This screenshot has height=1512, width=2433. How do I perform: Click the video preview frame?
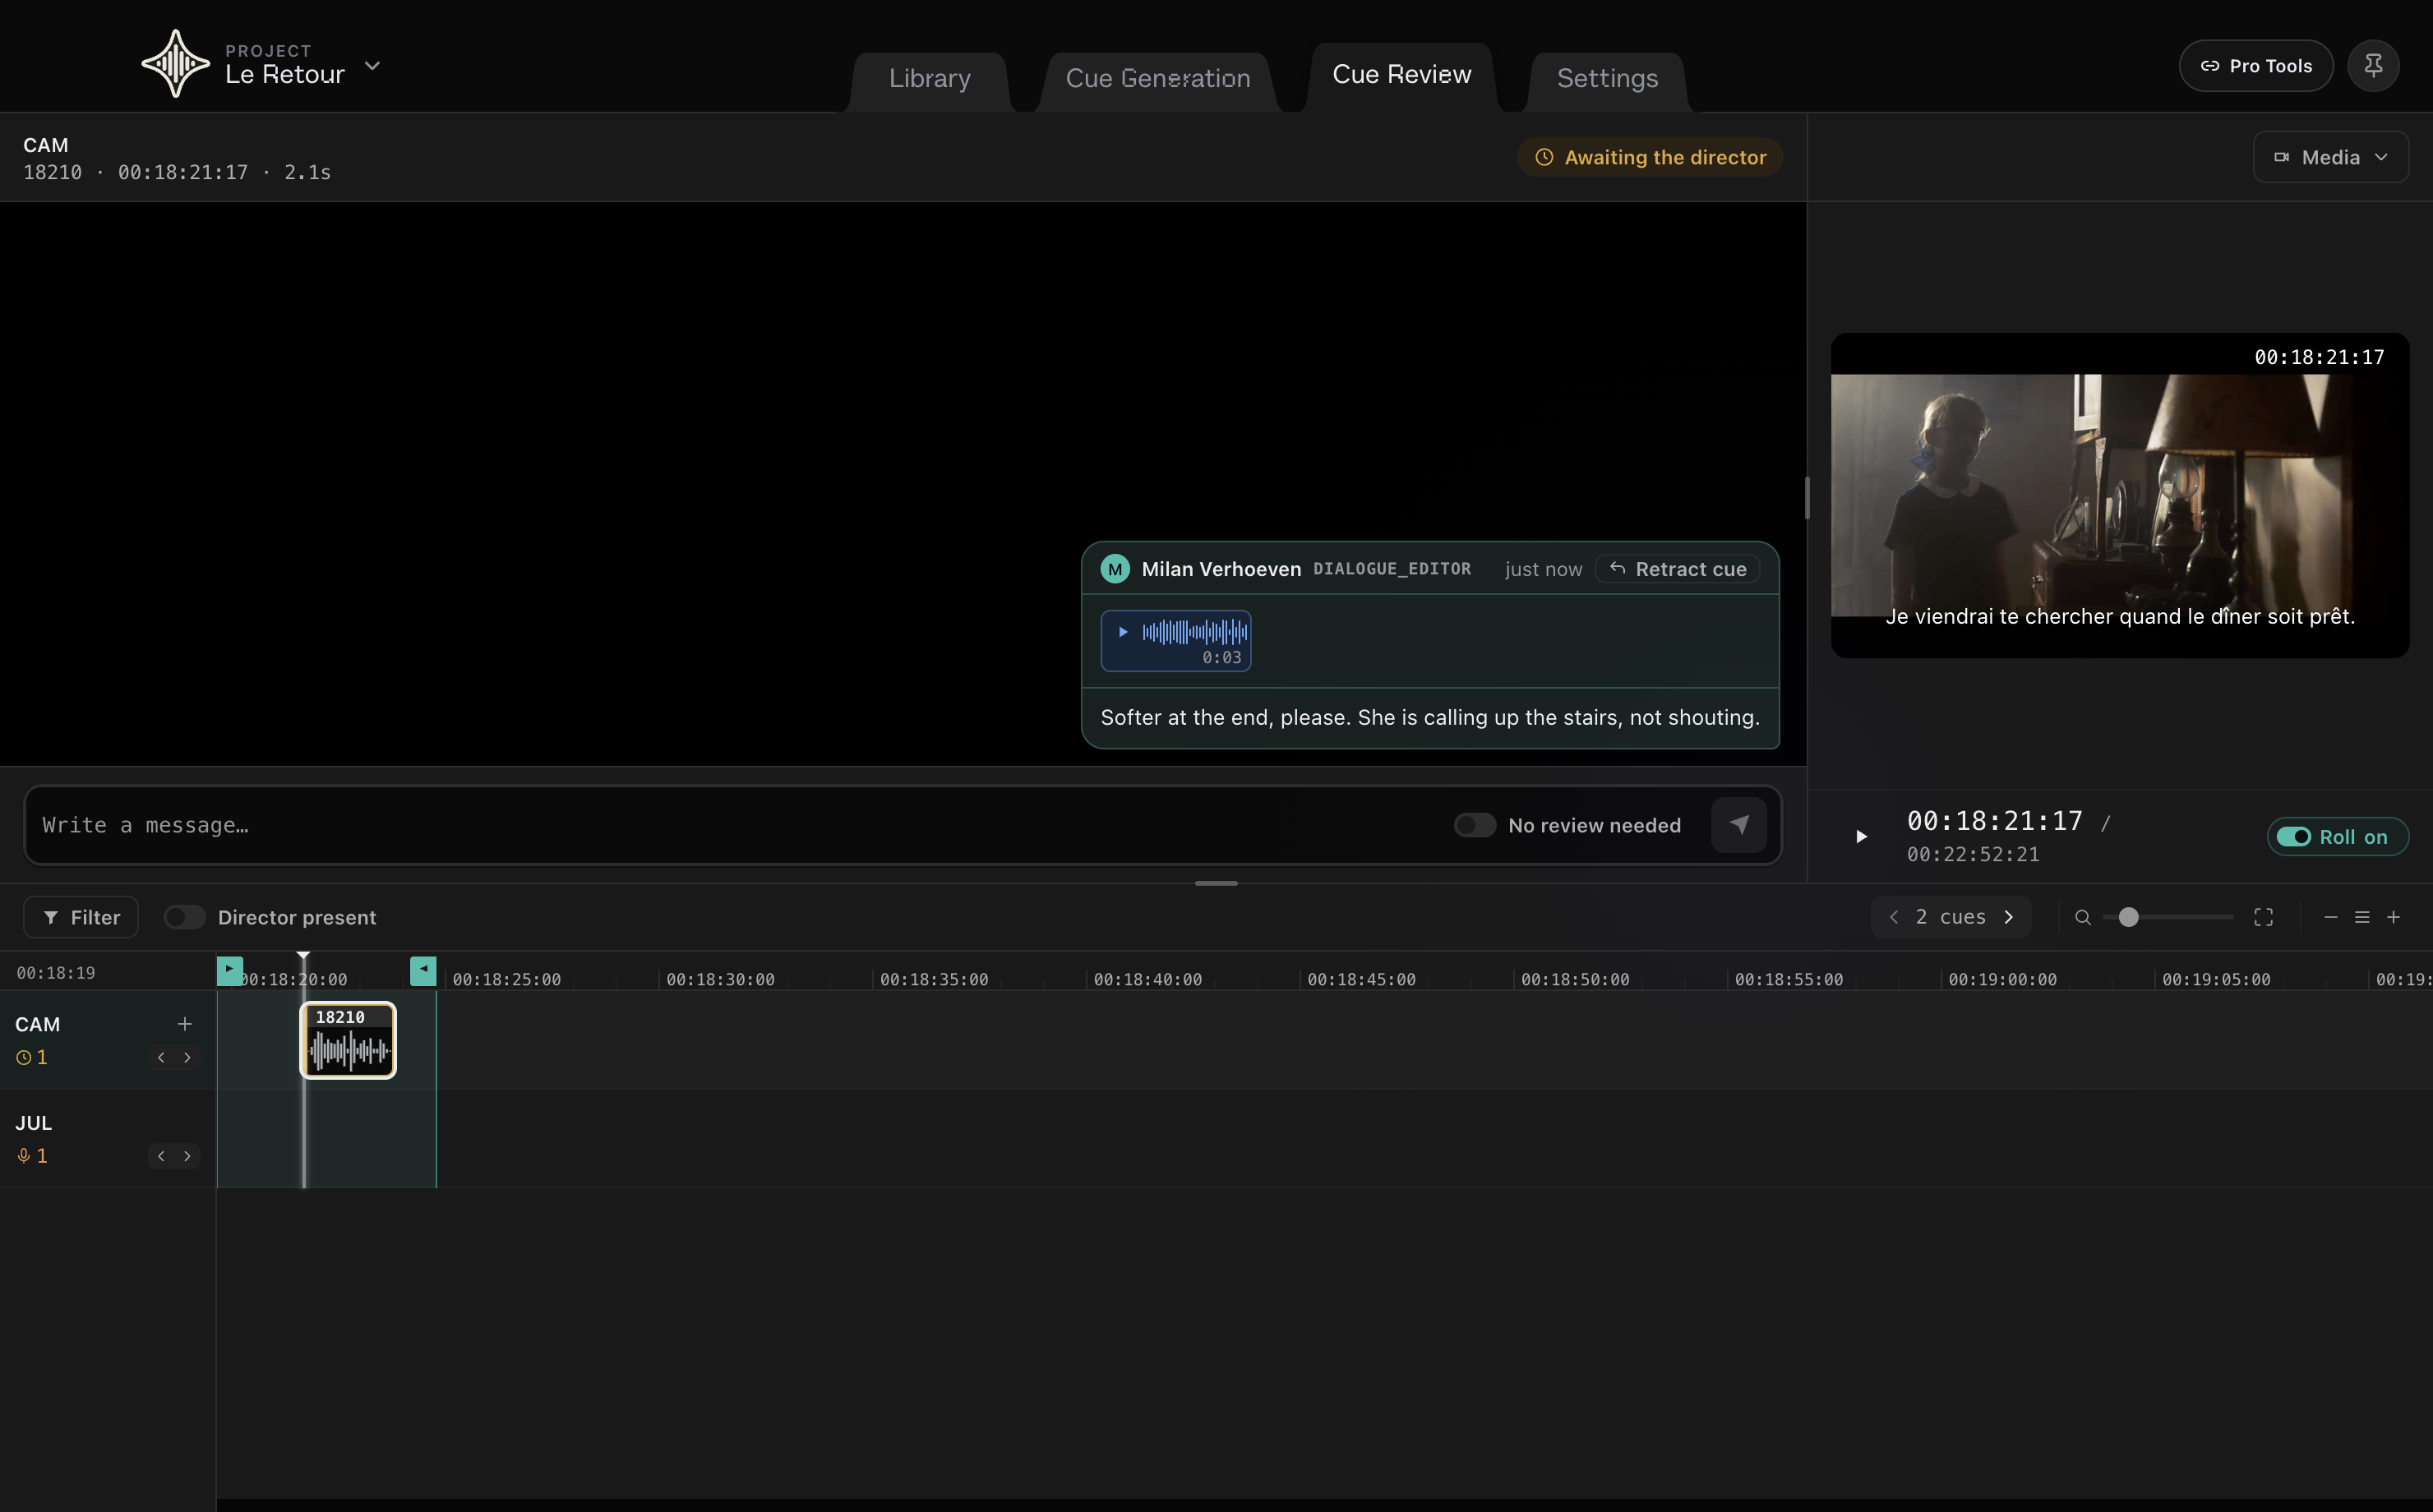(x=2120, y=495)
